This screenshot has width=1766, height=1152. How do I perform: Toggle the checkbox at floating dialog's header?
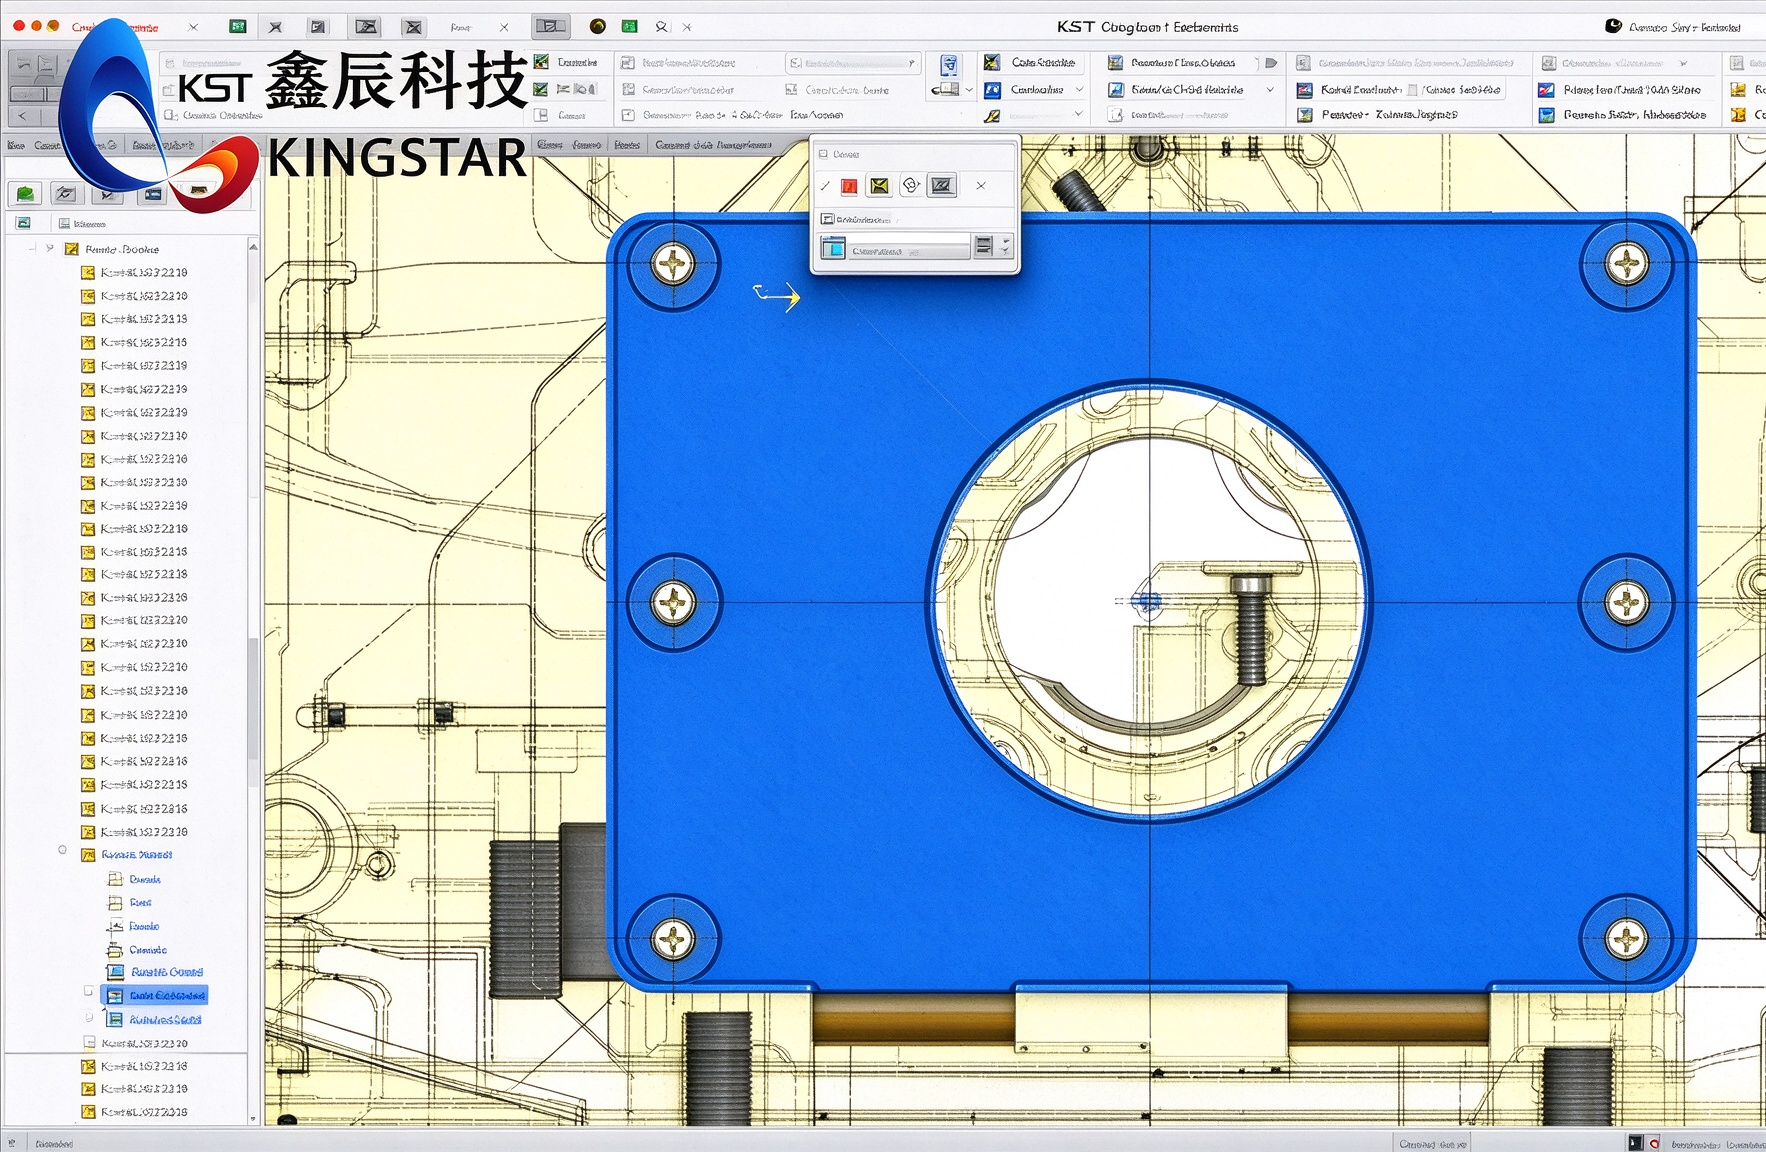[824, 154]
